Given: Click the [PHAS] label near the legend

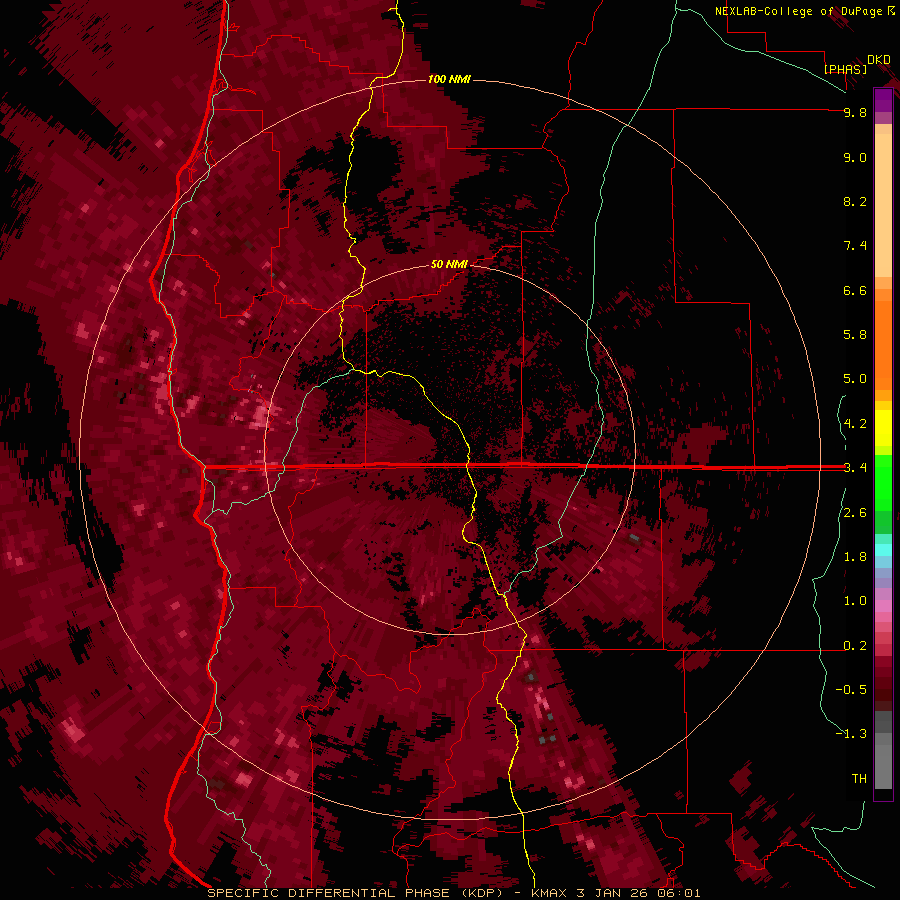Looking at the screenshot, I should pyautogui.click(x=845, y=69).
